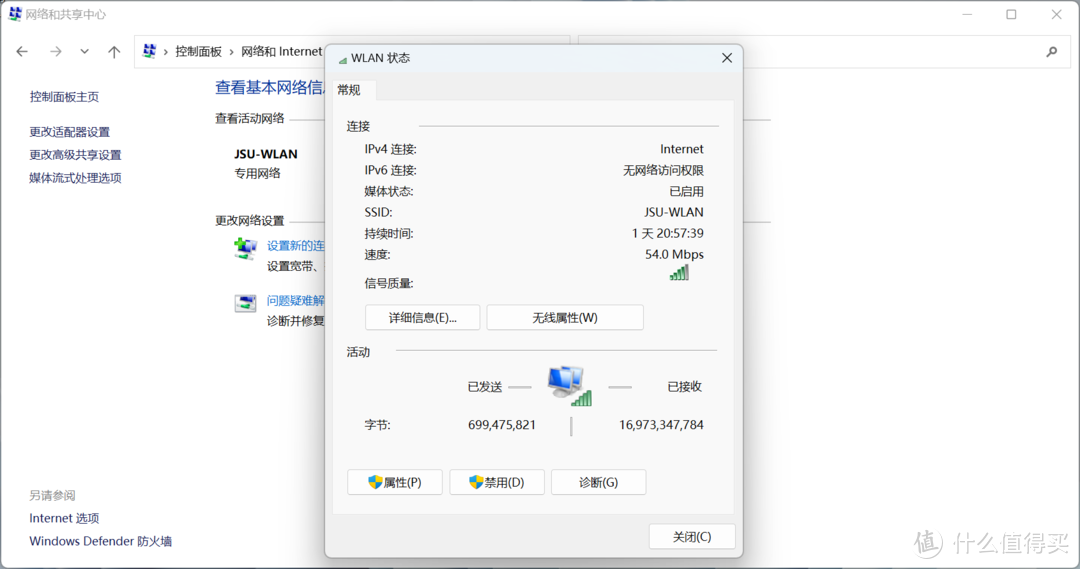Viewport: 1080px width, 569px height.
Task: Minimize the 网络和共享中心 window
Action: (967, 14)
